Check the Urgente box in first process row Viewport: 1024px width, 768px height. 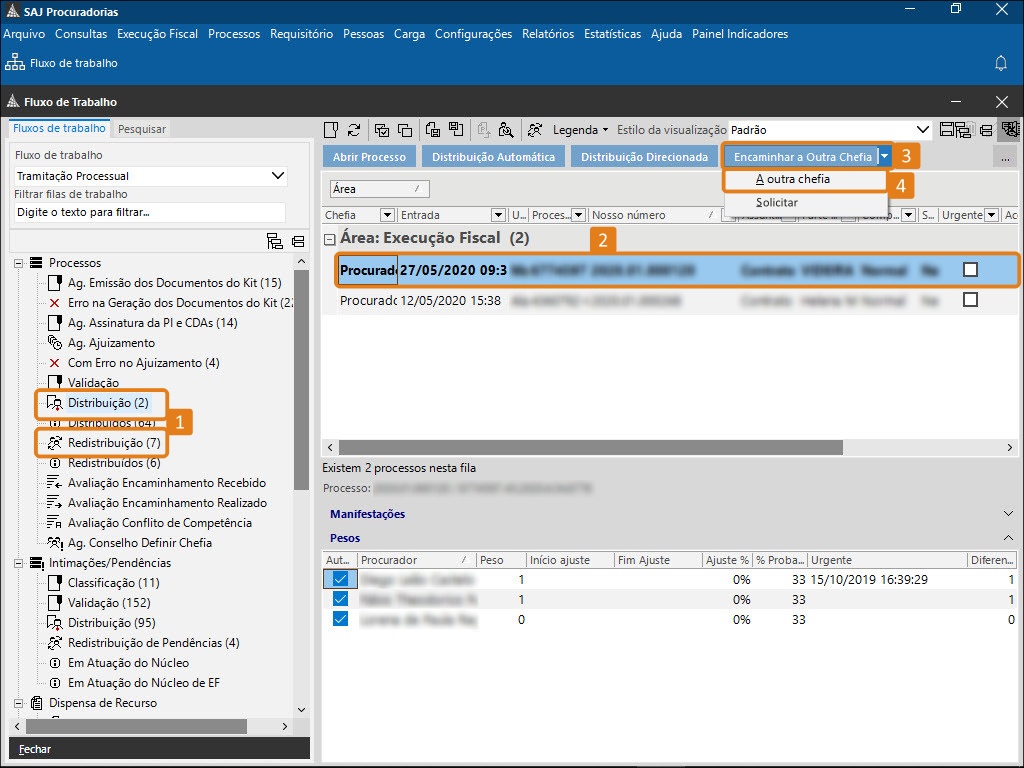[969, 270]
